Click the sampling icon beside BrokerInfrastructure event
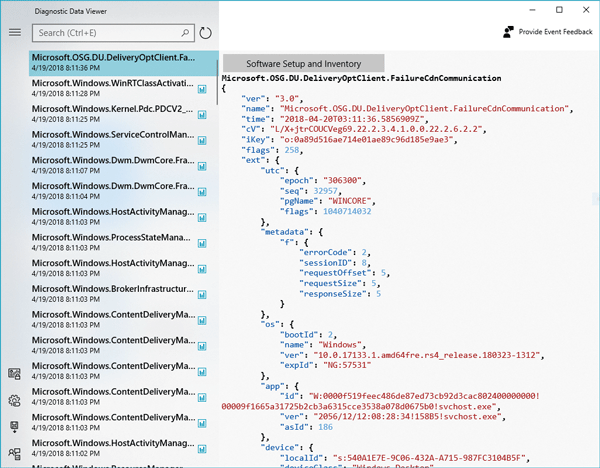This screenshot has width=600, height=468. point(202,295)
